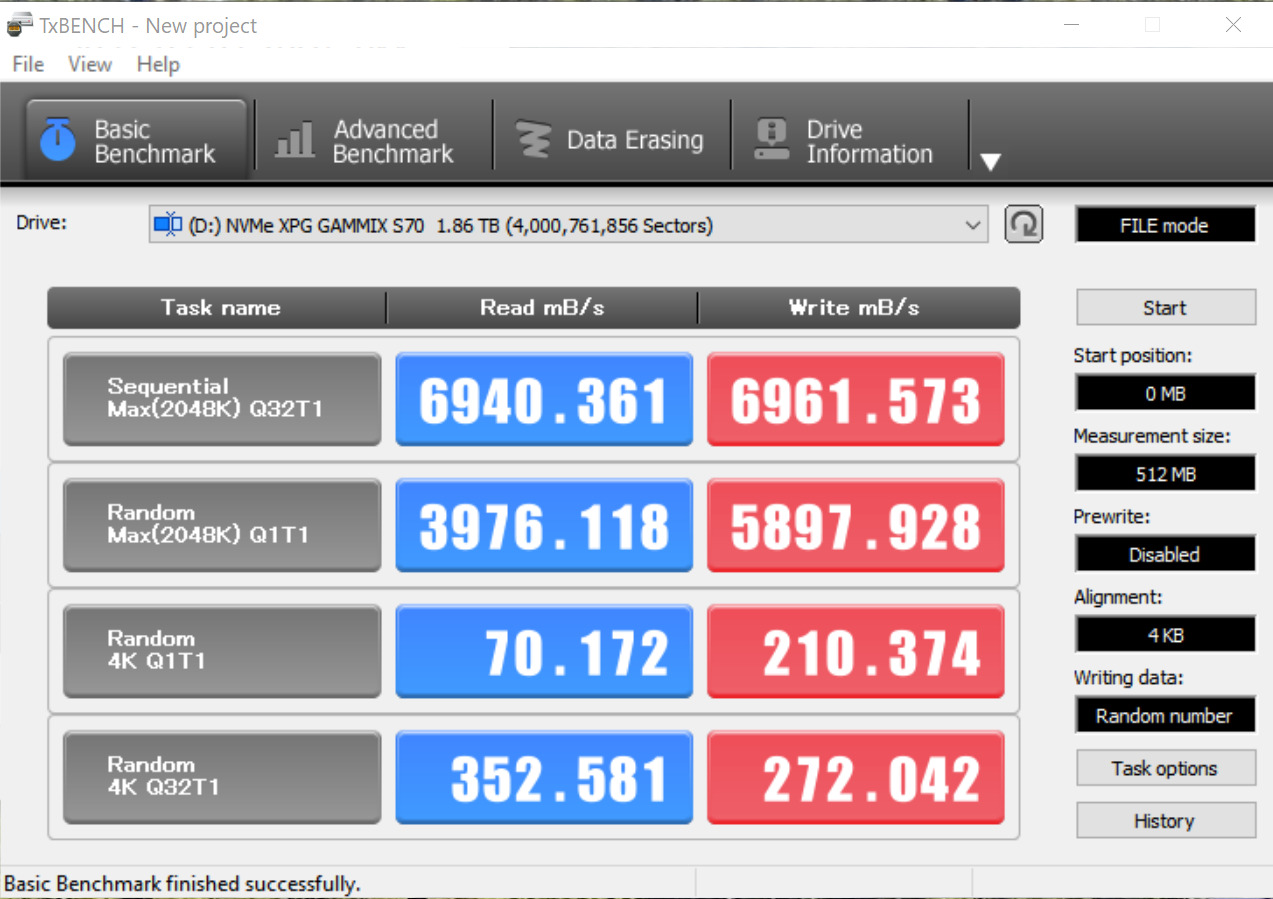This screenshot has height=899, width=1273.
Task: Open the Drive selection dropdown
Action: point(972,225)
